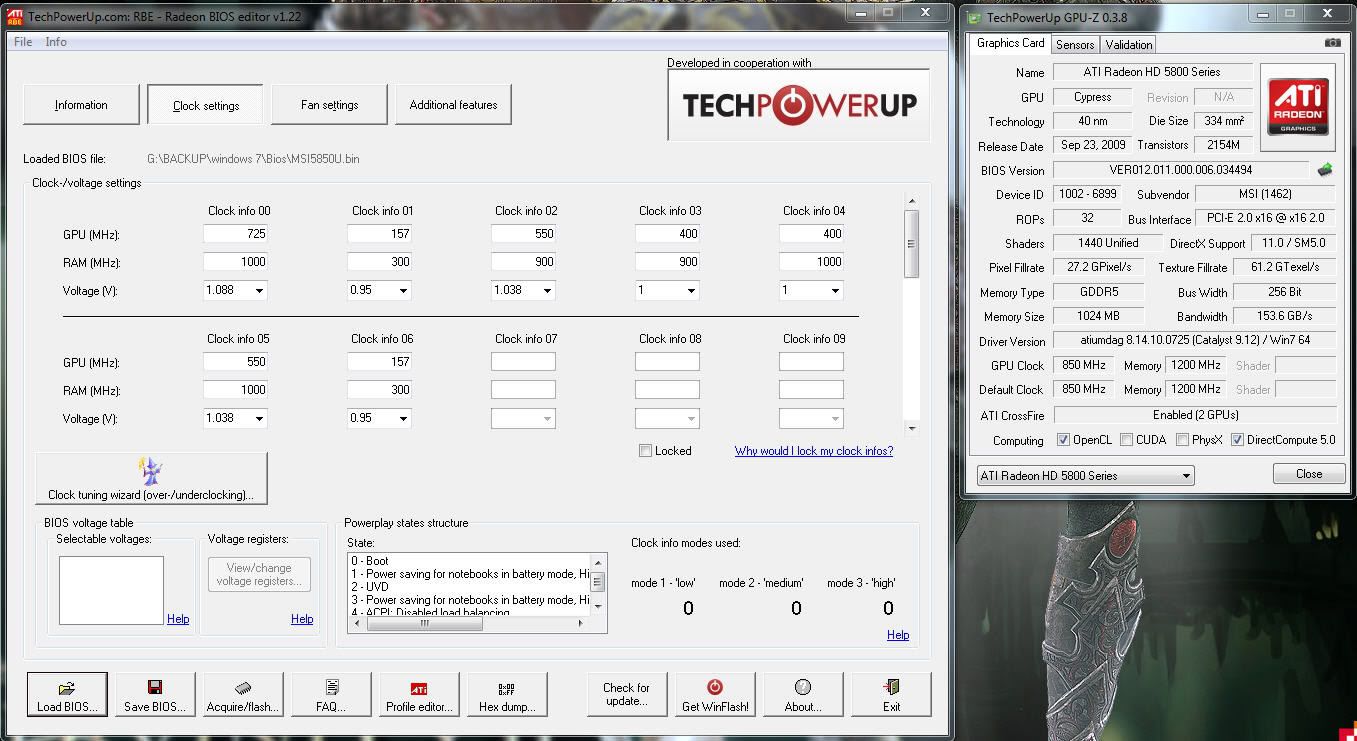
Task: Click the TechPowerUp logo banner
Action: 799,105
